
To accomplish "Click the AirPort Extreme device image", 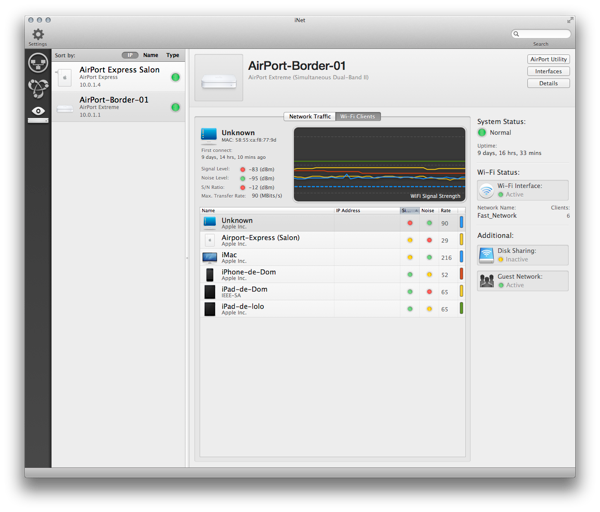I will pos(218,78).
